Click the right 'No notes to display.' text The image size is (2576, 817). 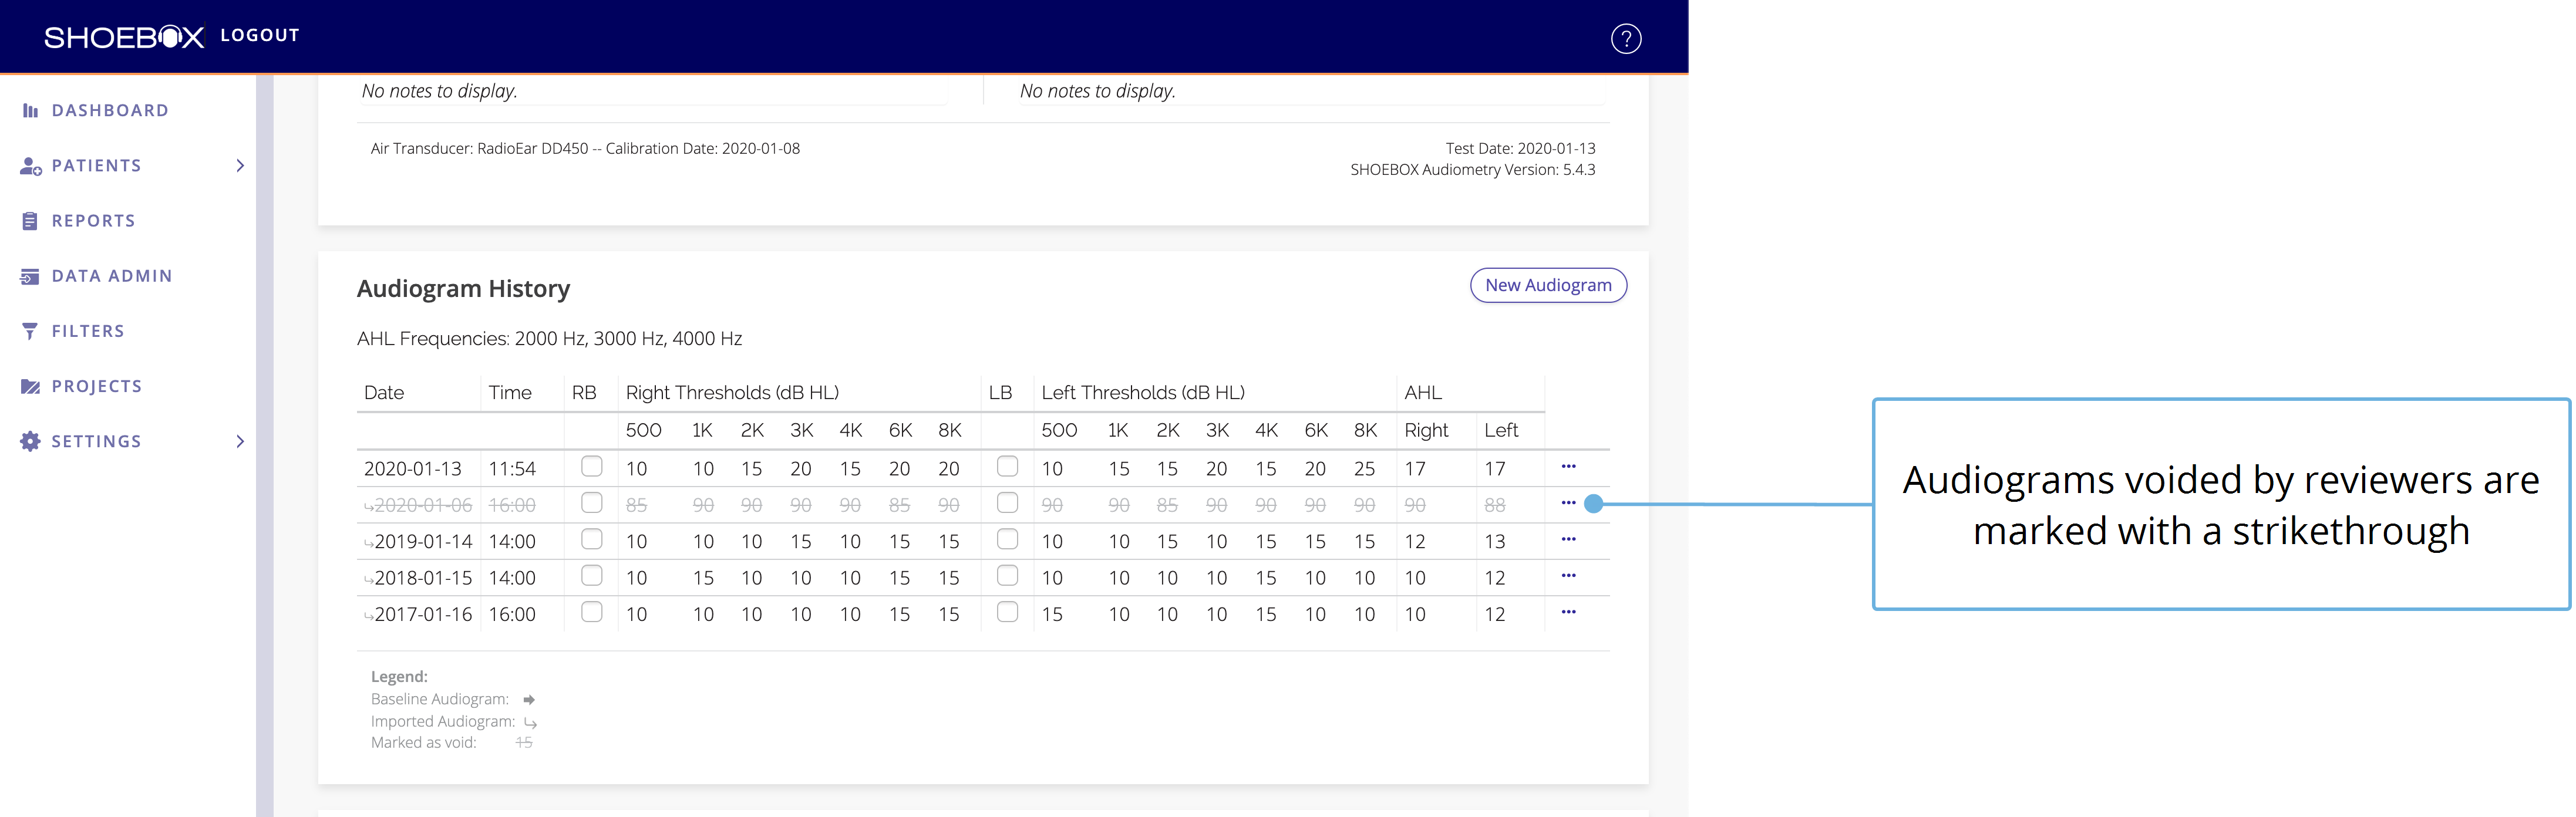pyautogui.click(x=1097, y=91)
